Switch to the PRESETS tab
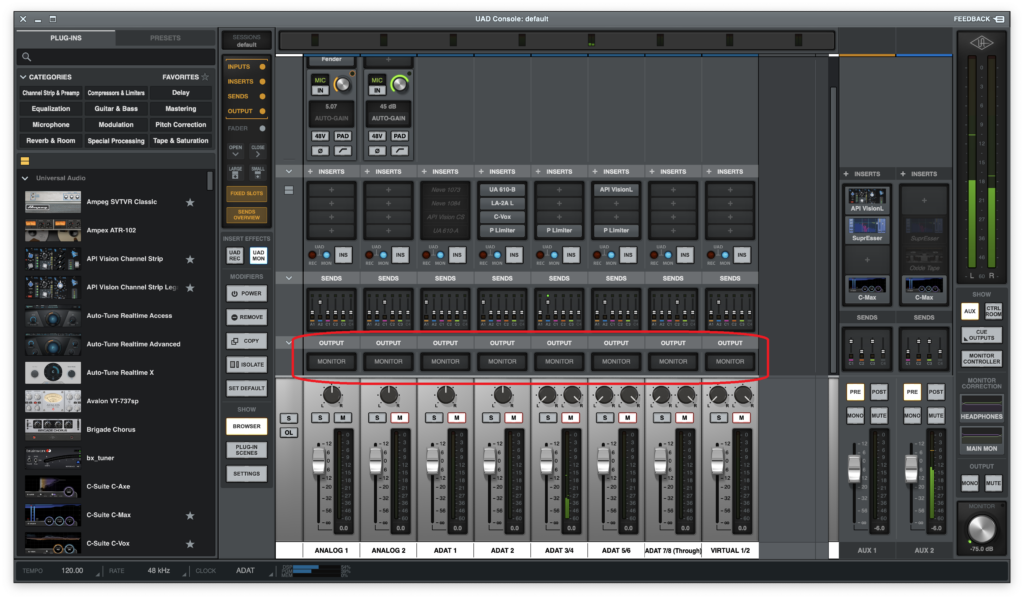Image resolution: width=1024 pixels, height=599 pixels. (165, 38)
